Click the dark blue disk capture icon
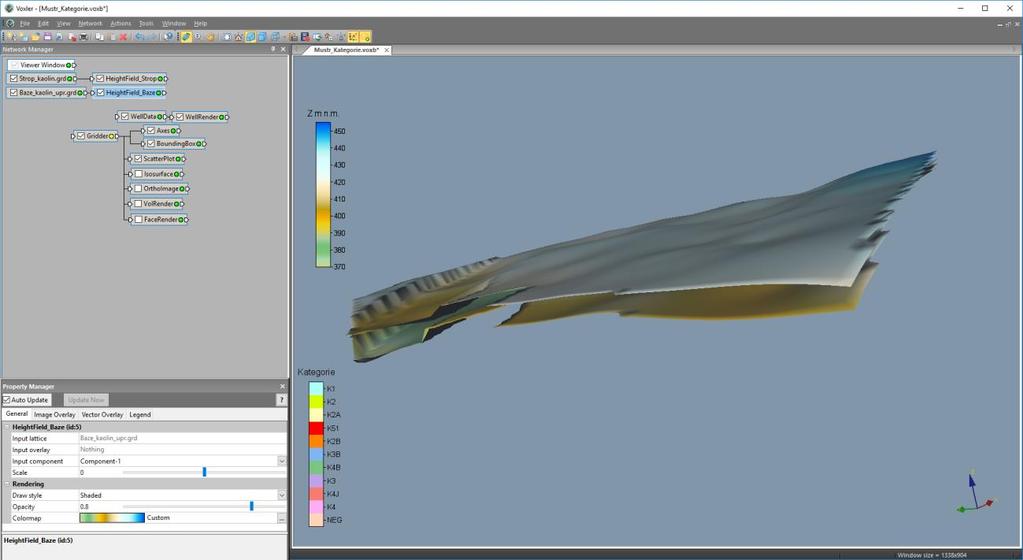This screenshot has height=560, width=1023. click(x=305, y=37)
